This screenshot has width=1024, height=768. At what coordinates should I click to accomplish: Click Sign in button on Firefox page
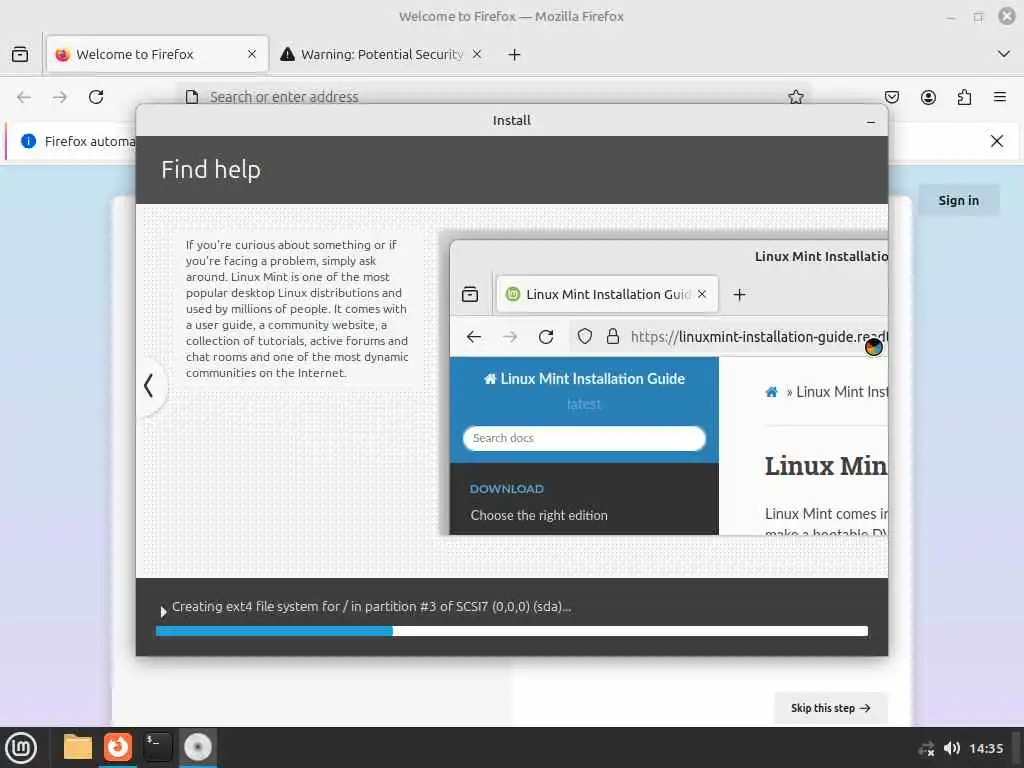pos(958,200)
